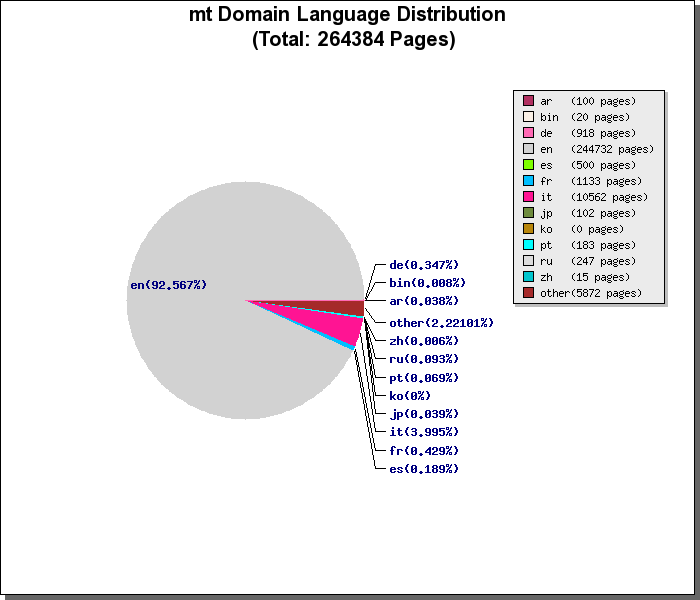Select the legend text 'en (244732 pages)'

pos(597,150)
